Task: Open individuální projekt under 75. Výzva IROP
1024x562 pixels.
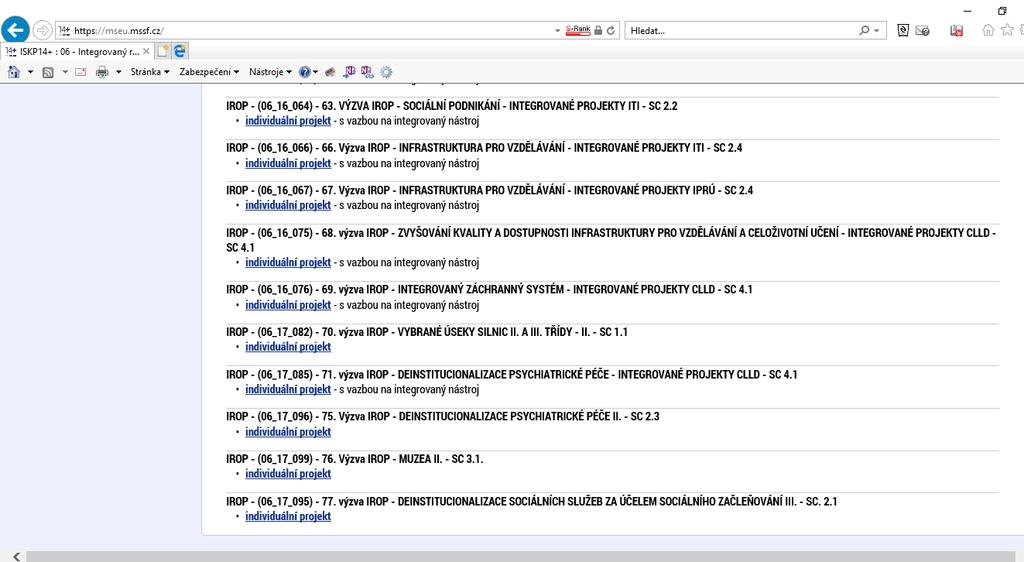Action: click(x=288, y=431)
